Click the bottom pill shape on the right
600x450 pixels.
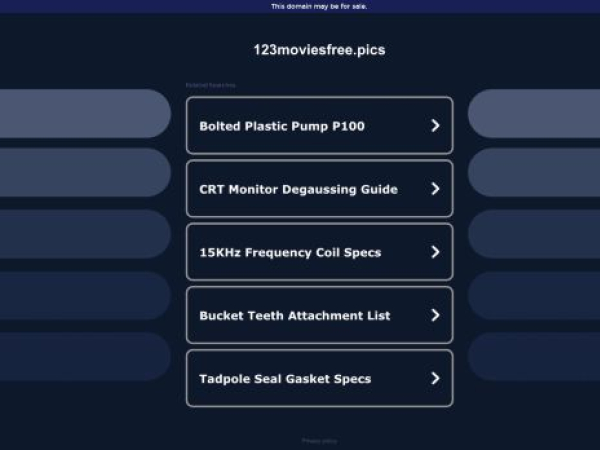pyautogui.click(x=534, y=357)
